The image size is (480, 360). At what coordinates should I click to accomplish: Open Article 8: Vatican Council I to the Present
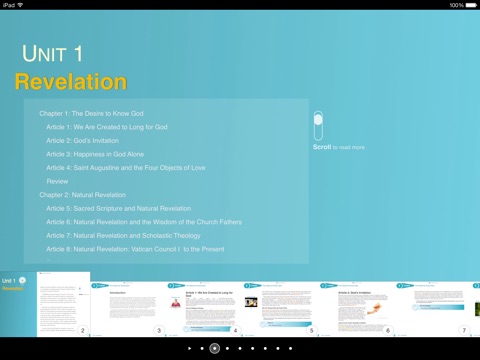click(x=135, y=249)
